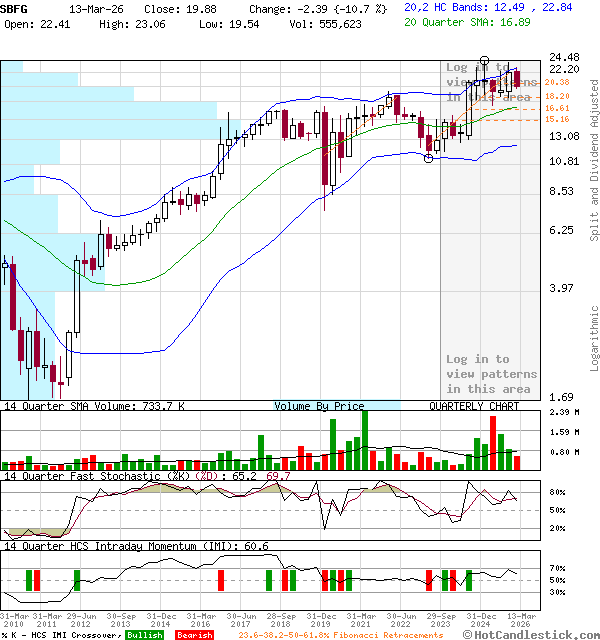Viewport: 600px width, 640px height.
Task: Click the circled high marker on the price chart
Action: click(x=485, y=62)
